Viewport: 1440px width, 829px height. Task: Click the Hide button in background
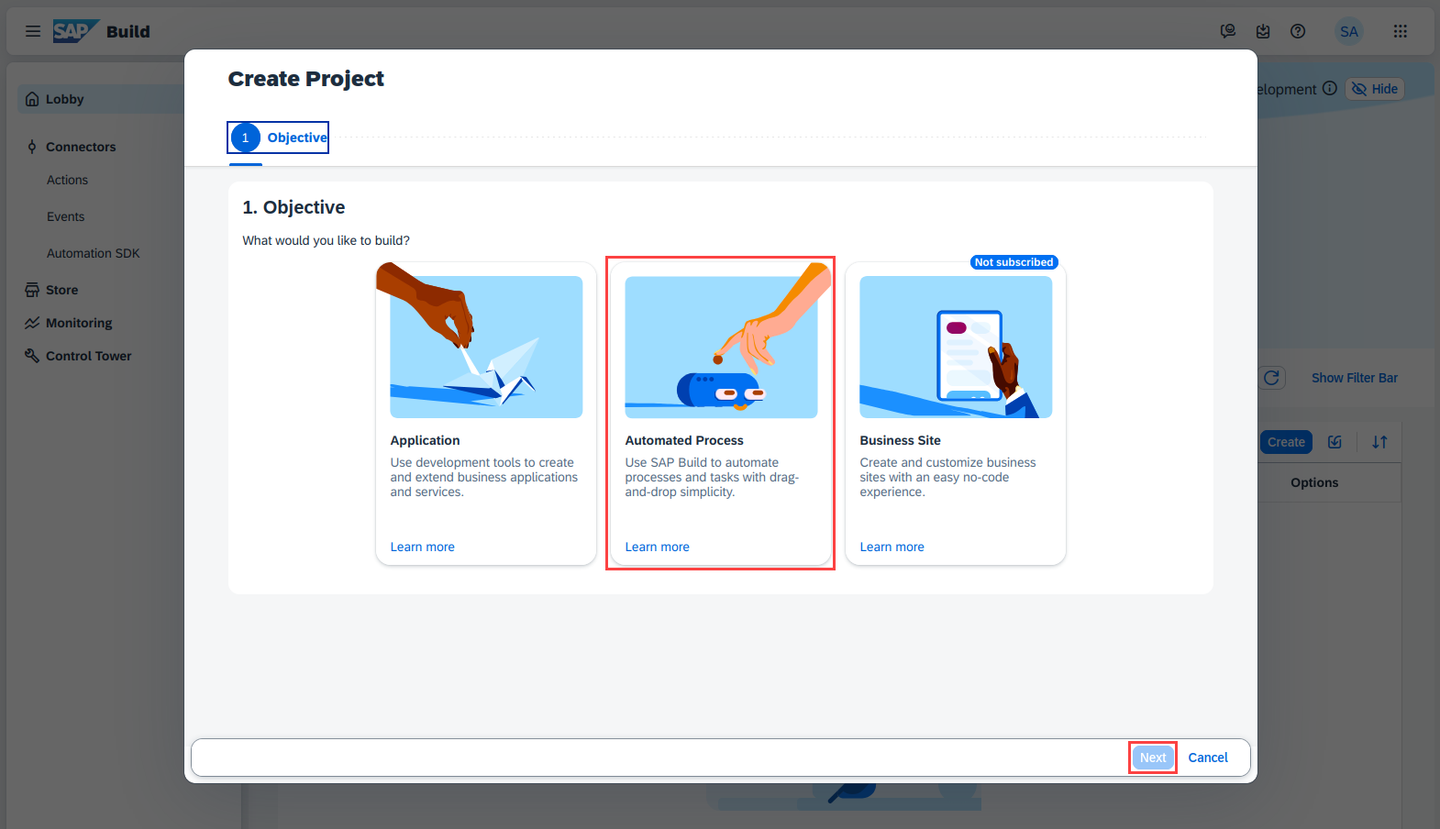[x=1375, y=89]
